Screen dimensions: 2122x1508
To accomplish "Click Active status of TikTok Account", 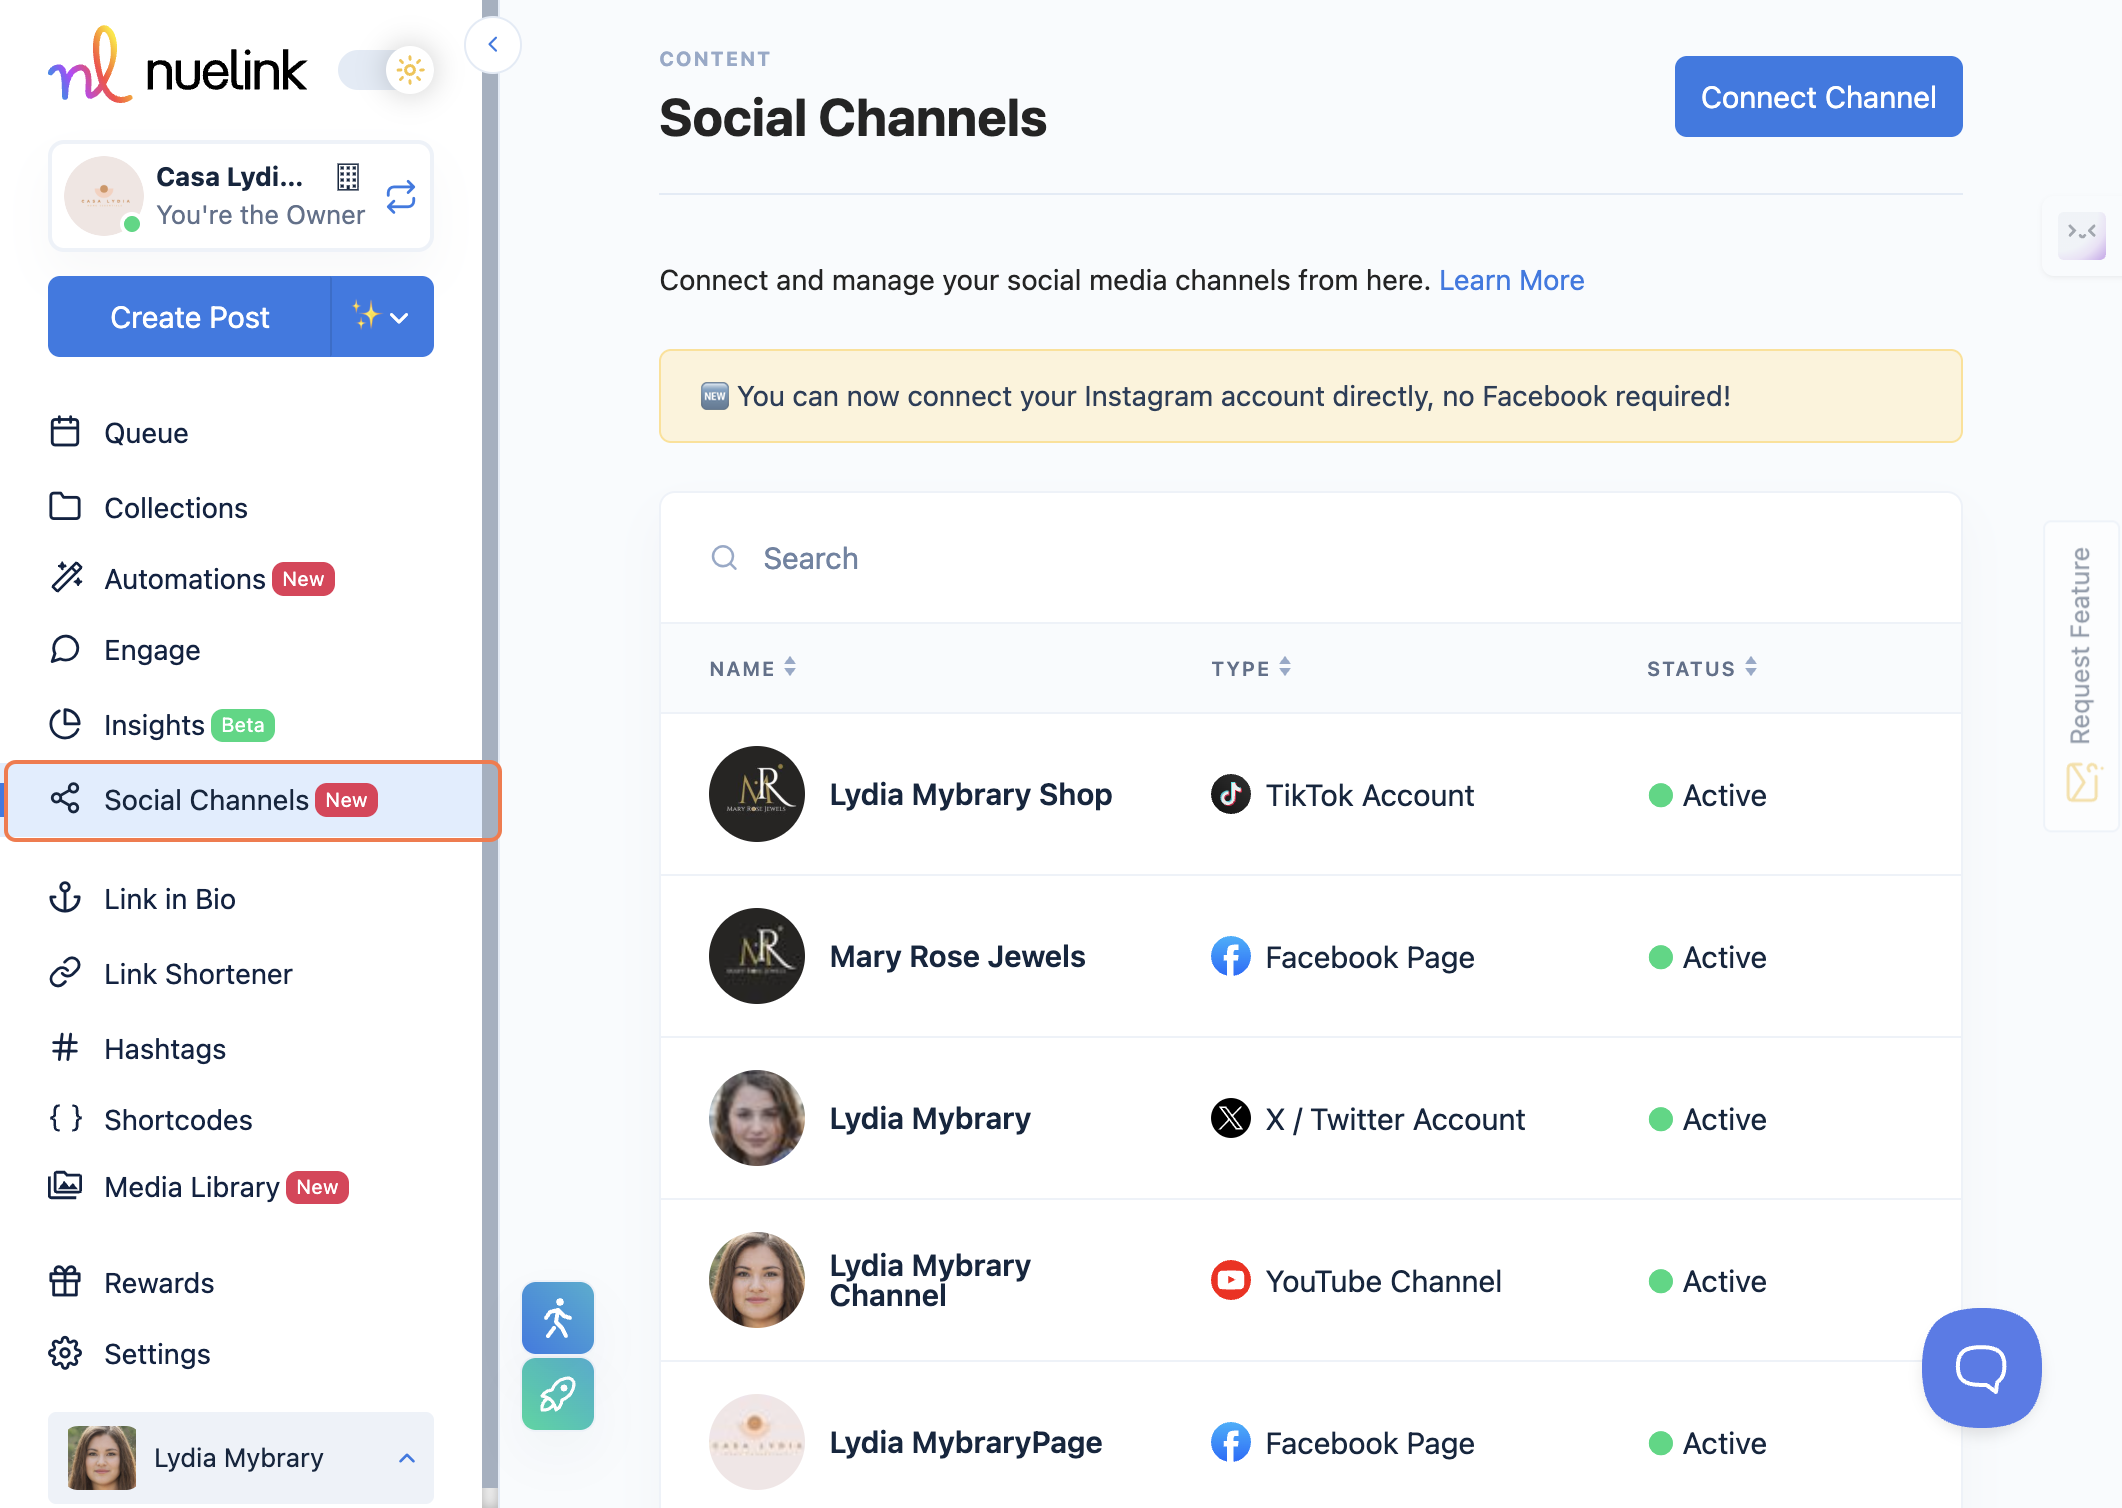I will point(1708,795).
